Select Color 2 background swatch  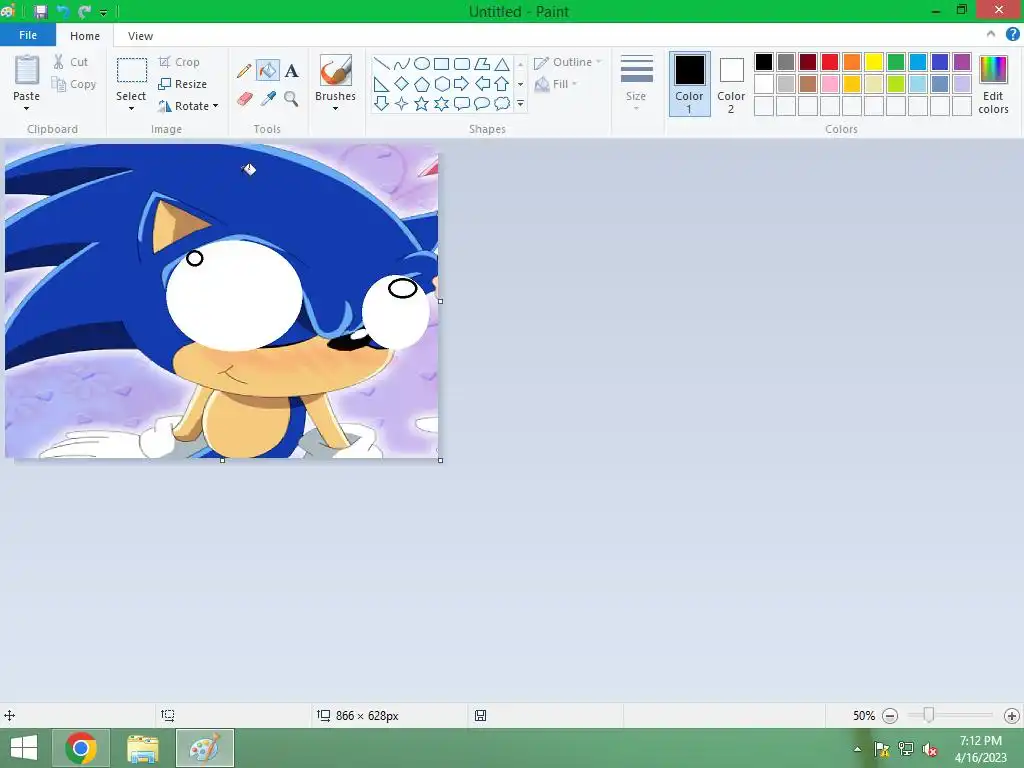731,84
